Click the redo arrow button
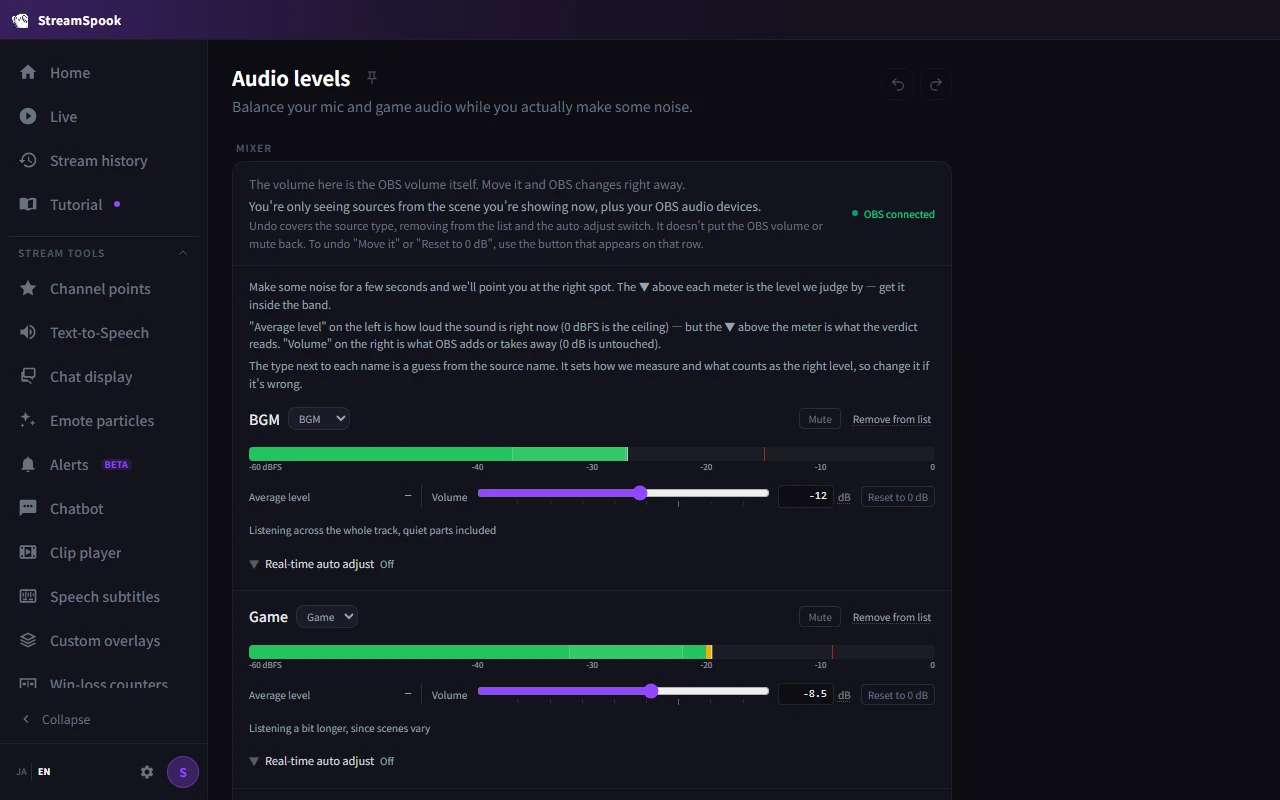The width and height of the screenshot is (1280, 800). (x=936, y=85)
